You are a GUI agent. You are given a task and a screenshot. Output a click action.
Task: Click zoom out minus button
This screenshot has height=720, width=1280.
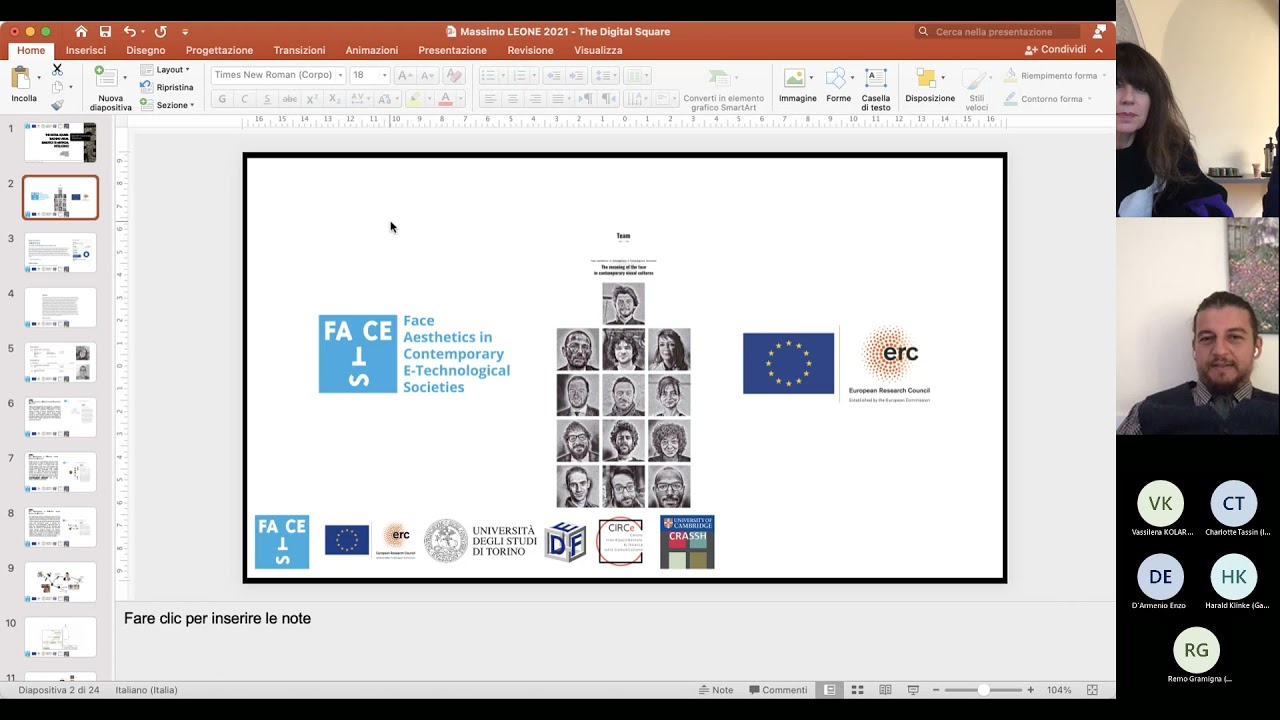pyautogui.click(x=936, y=690)
